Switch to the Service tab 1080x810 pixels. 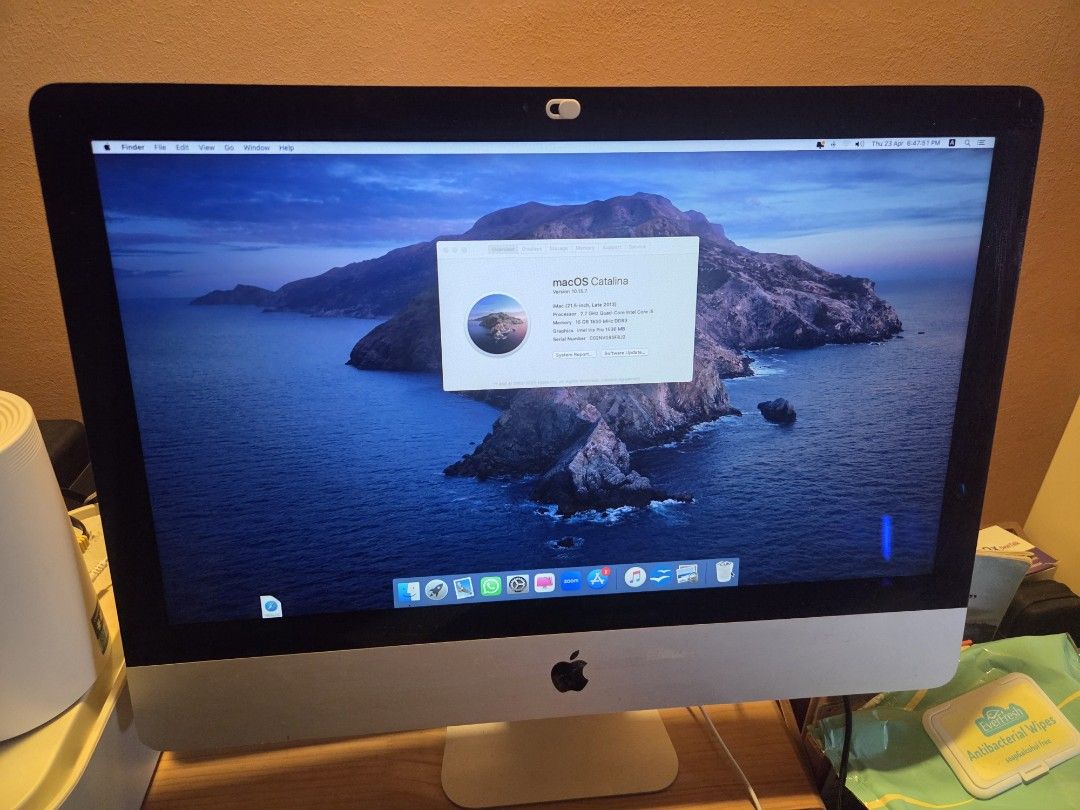(637, 246)
